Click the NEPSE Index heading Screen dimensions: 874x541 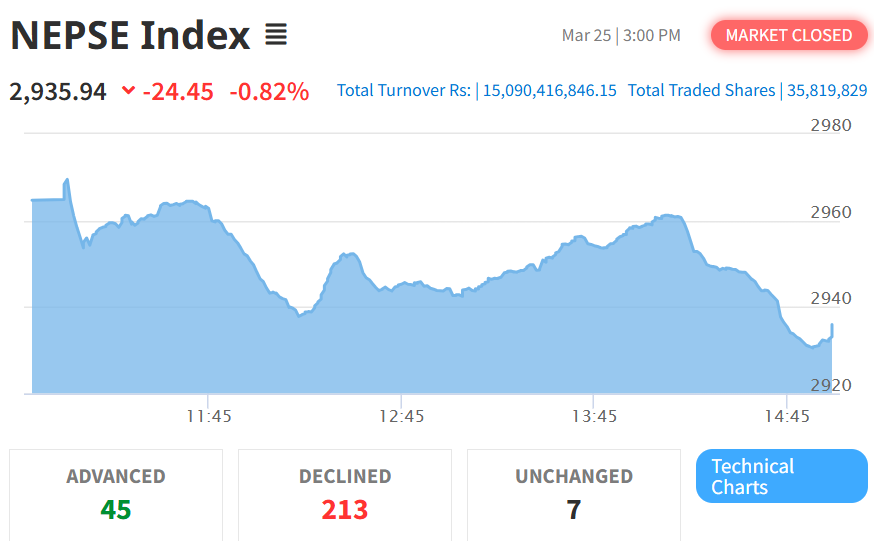(x=130, y=36)
